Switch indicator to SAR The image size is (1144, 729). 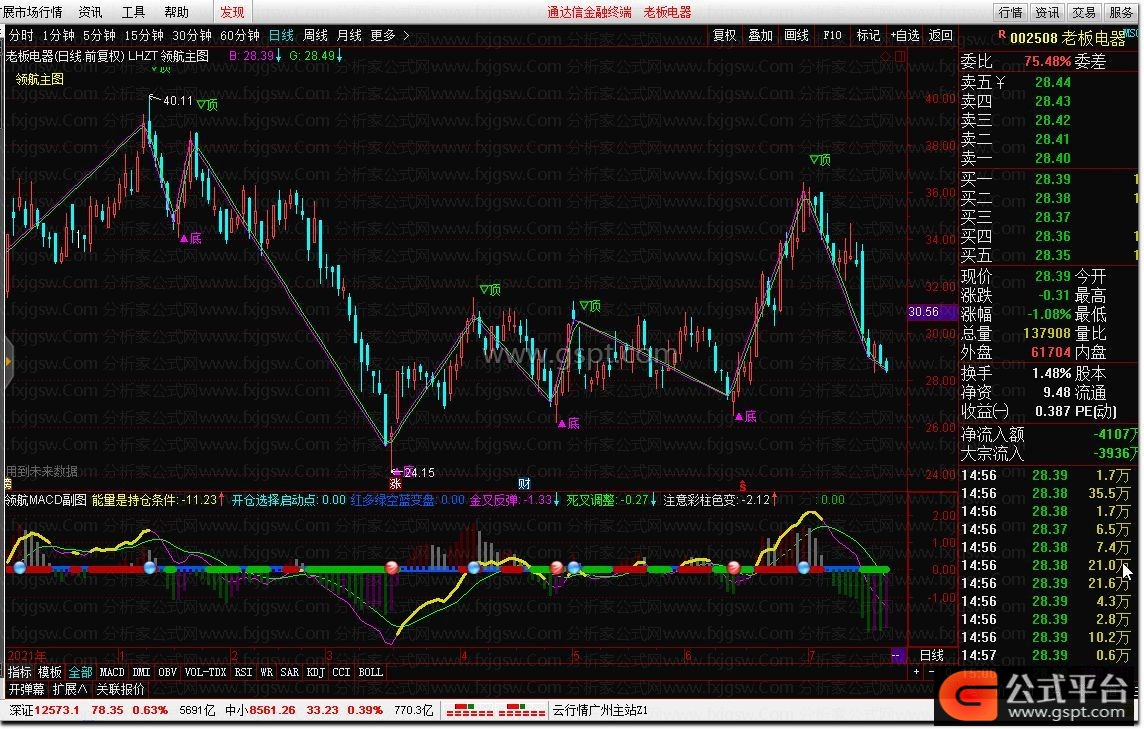click(x=290, y=672)
